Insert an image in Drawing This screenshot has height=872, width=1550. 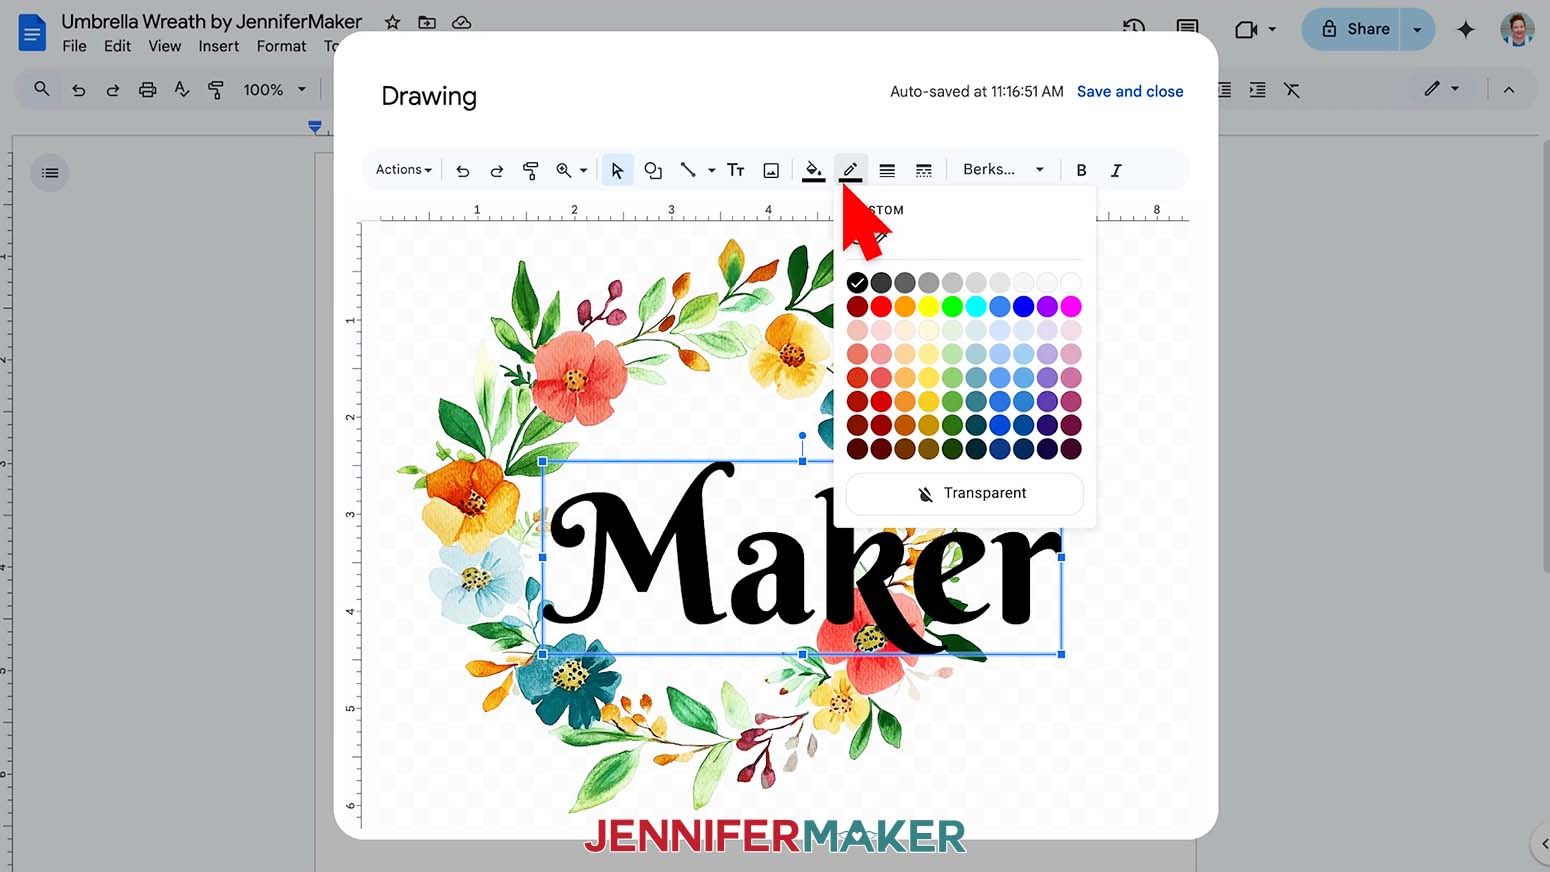(771, 171)
